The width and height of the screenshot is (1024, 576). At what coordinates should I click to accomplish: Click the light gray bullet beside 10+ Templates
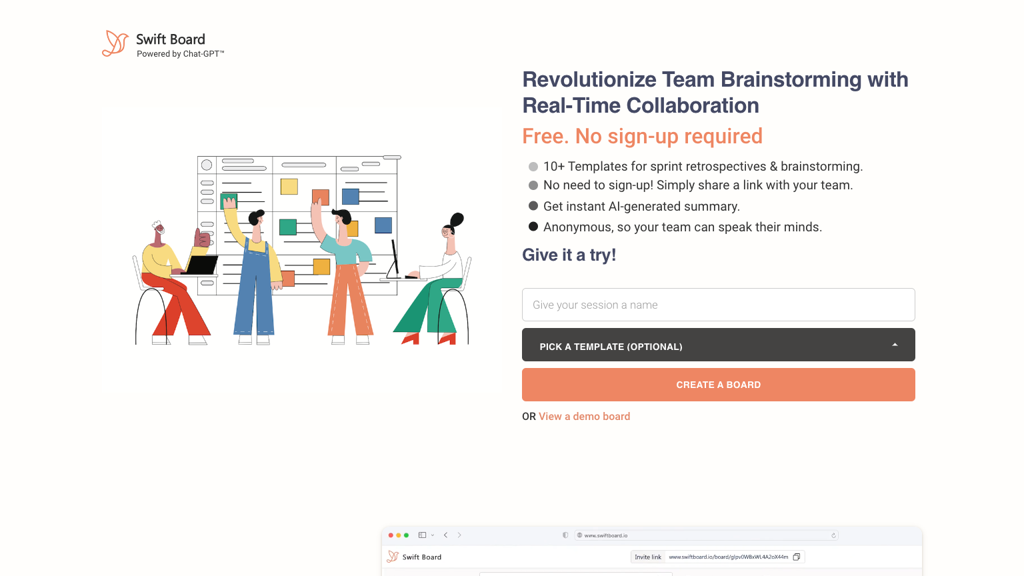point(533,167)
